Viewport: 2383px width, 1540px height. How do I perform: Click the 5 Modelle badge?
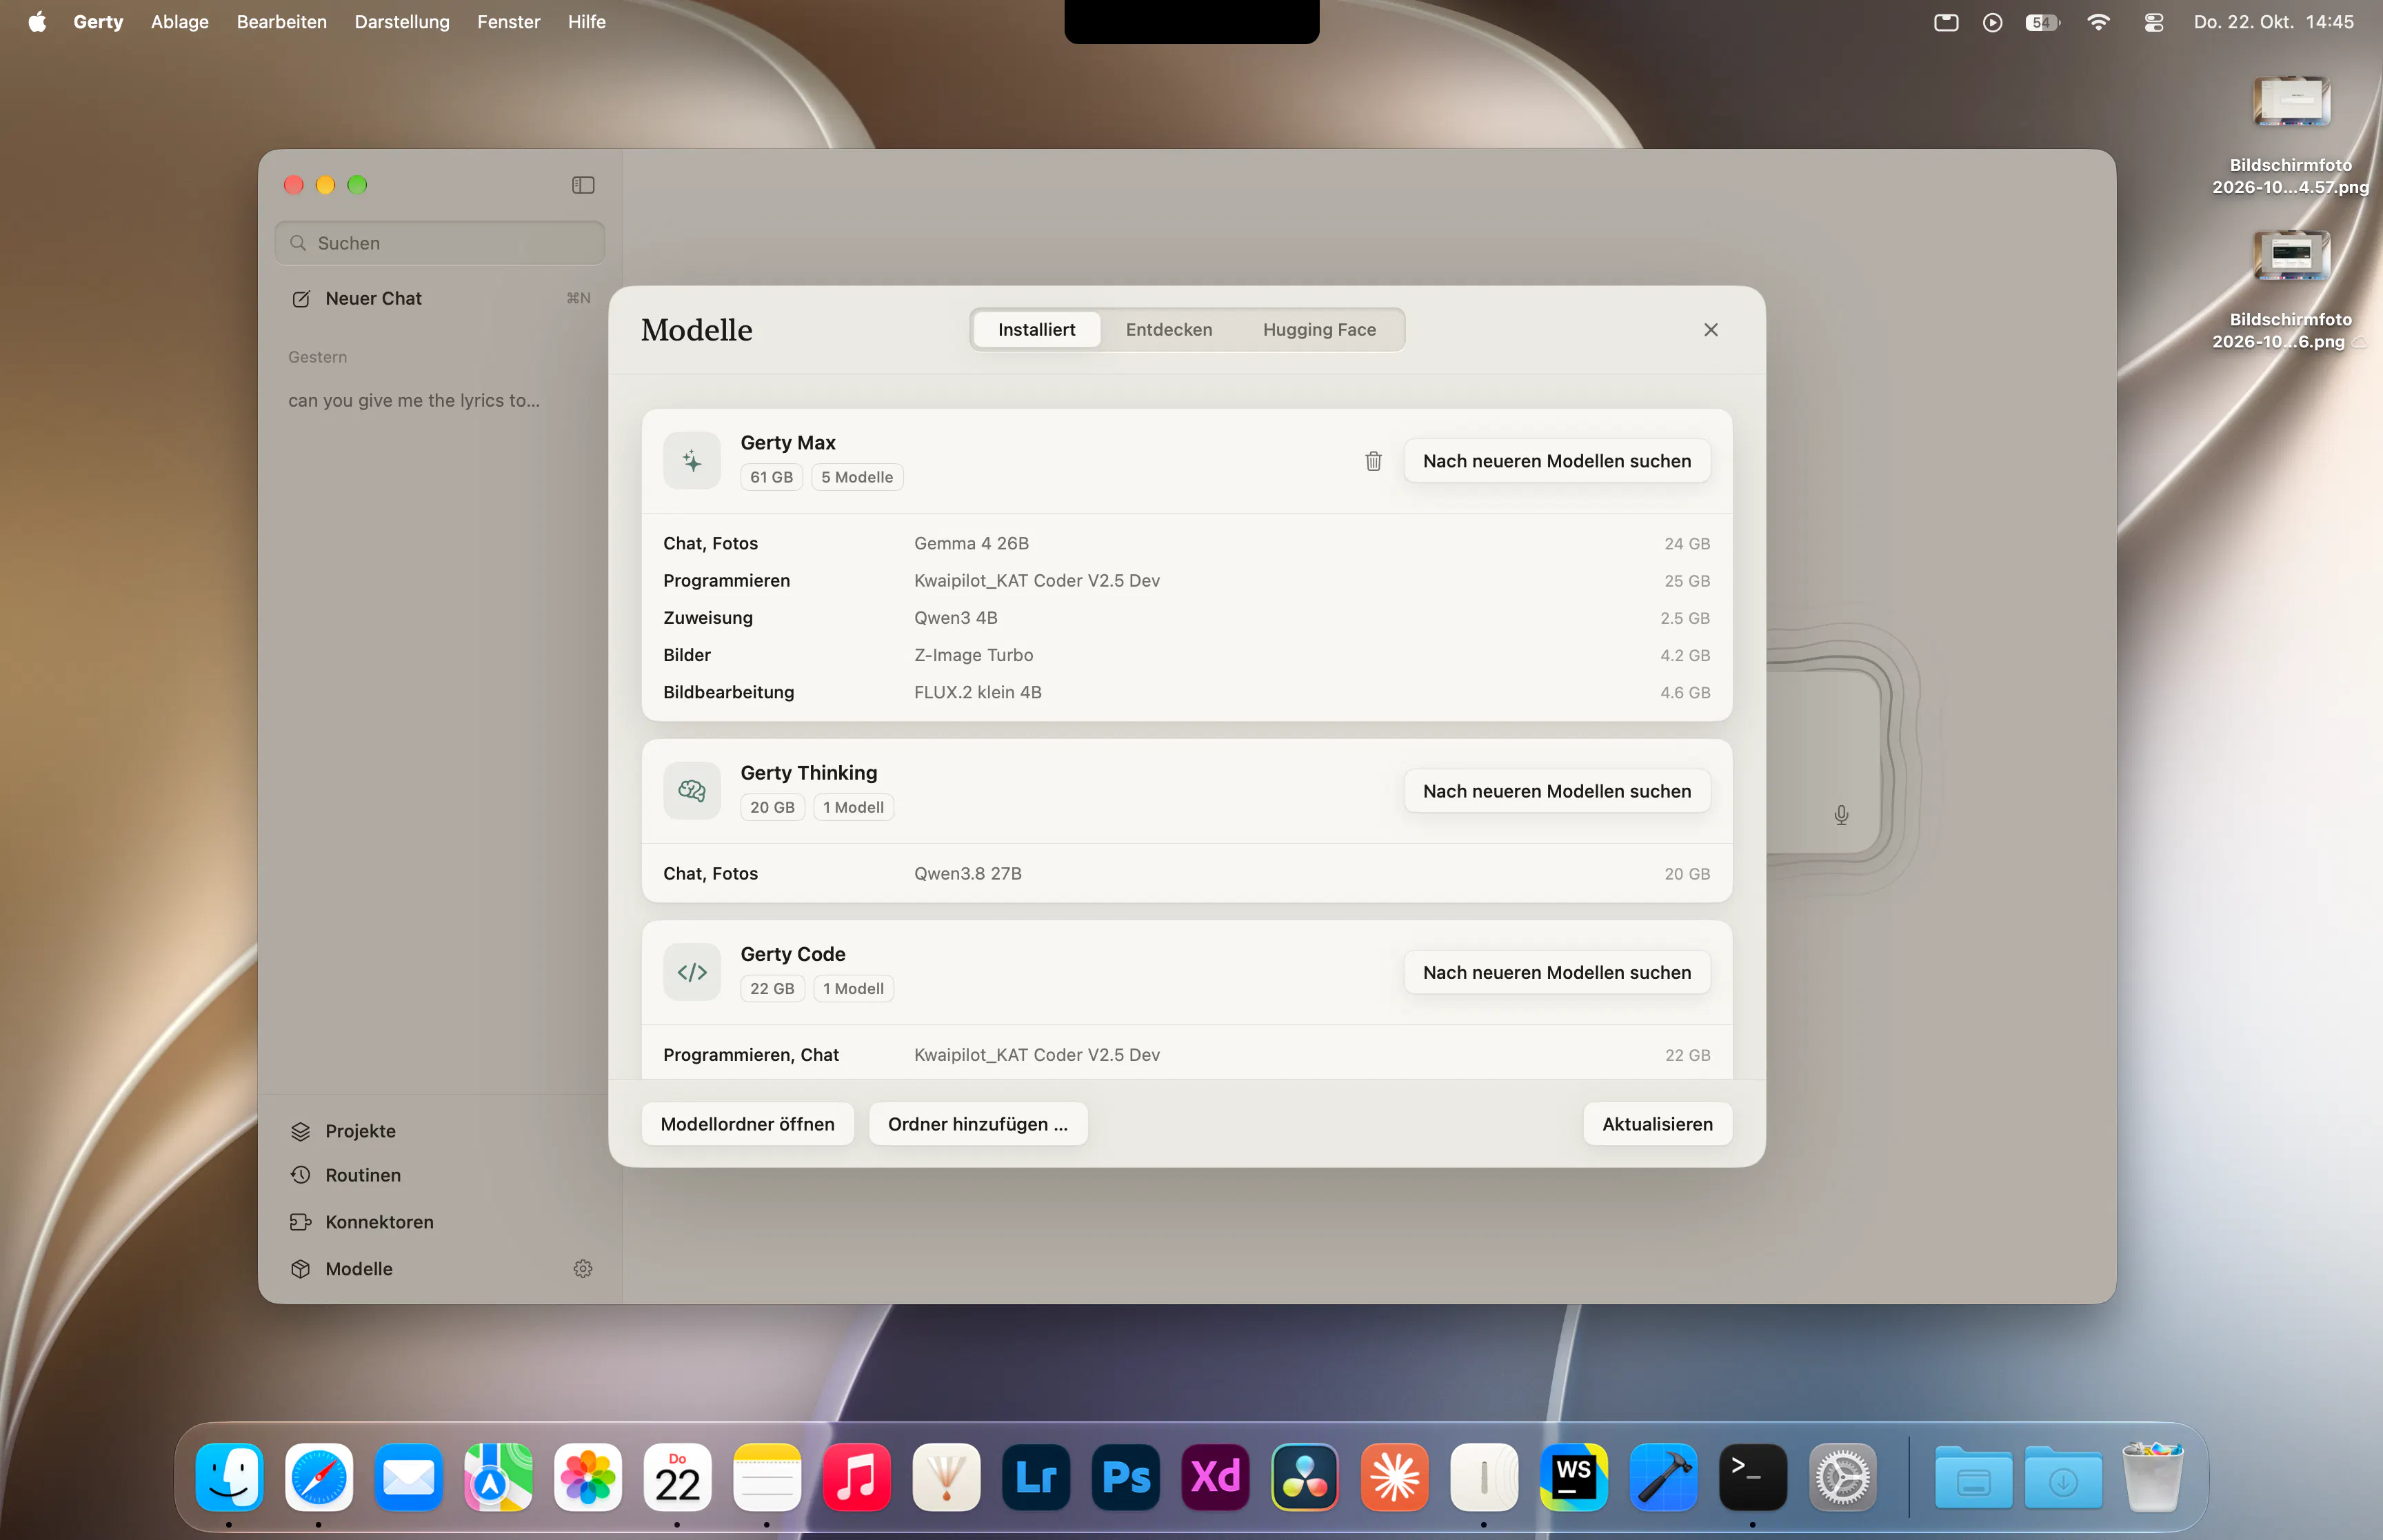tap(857, 477)
